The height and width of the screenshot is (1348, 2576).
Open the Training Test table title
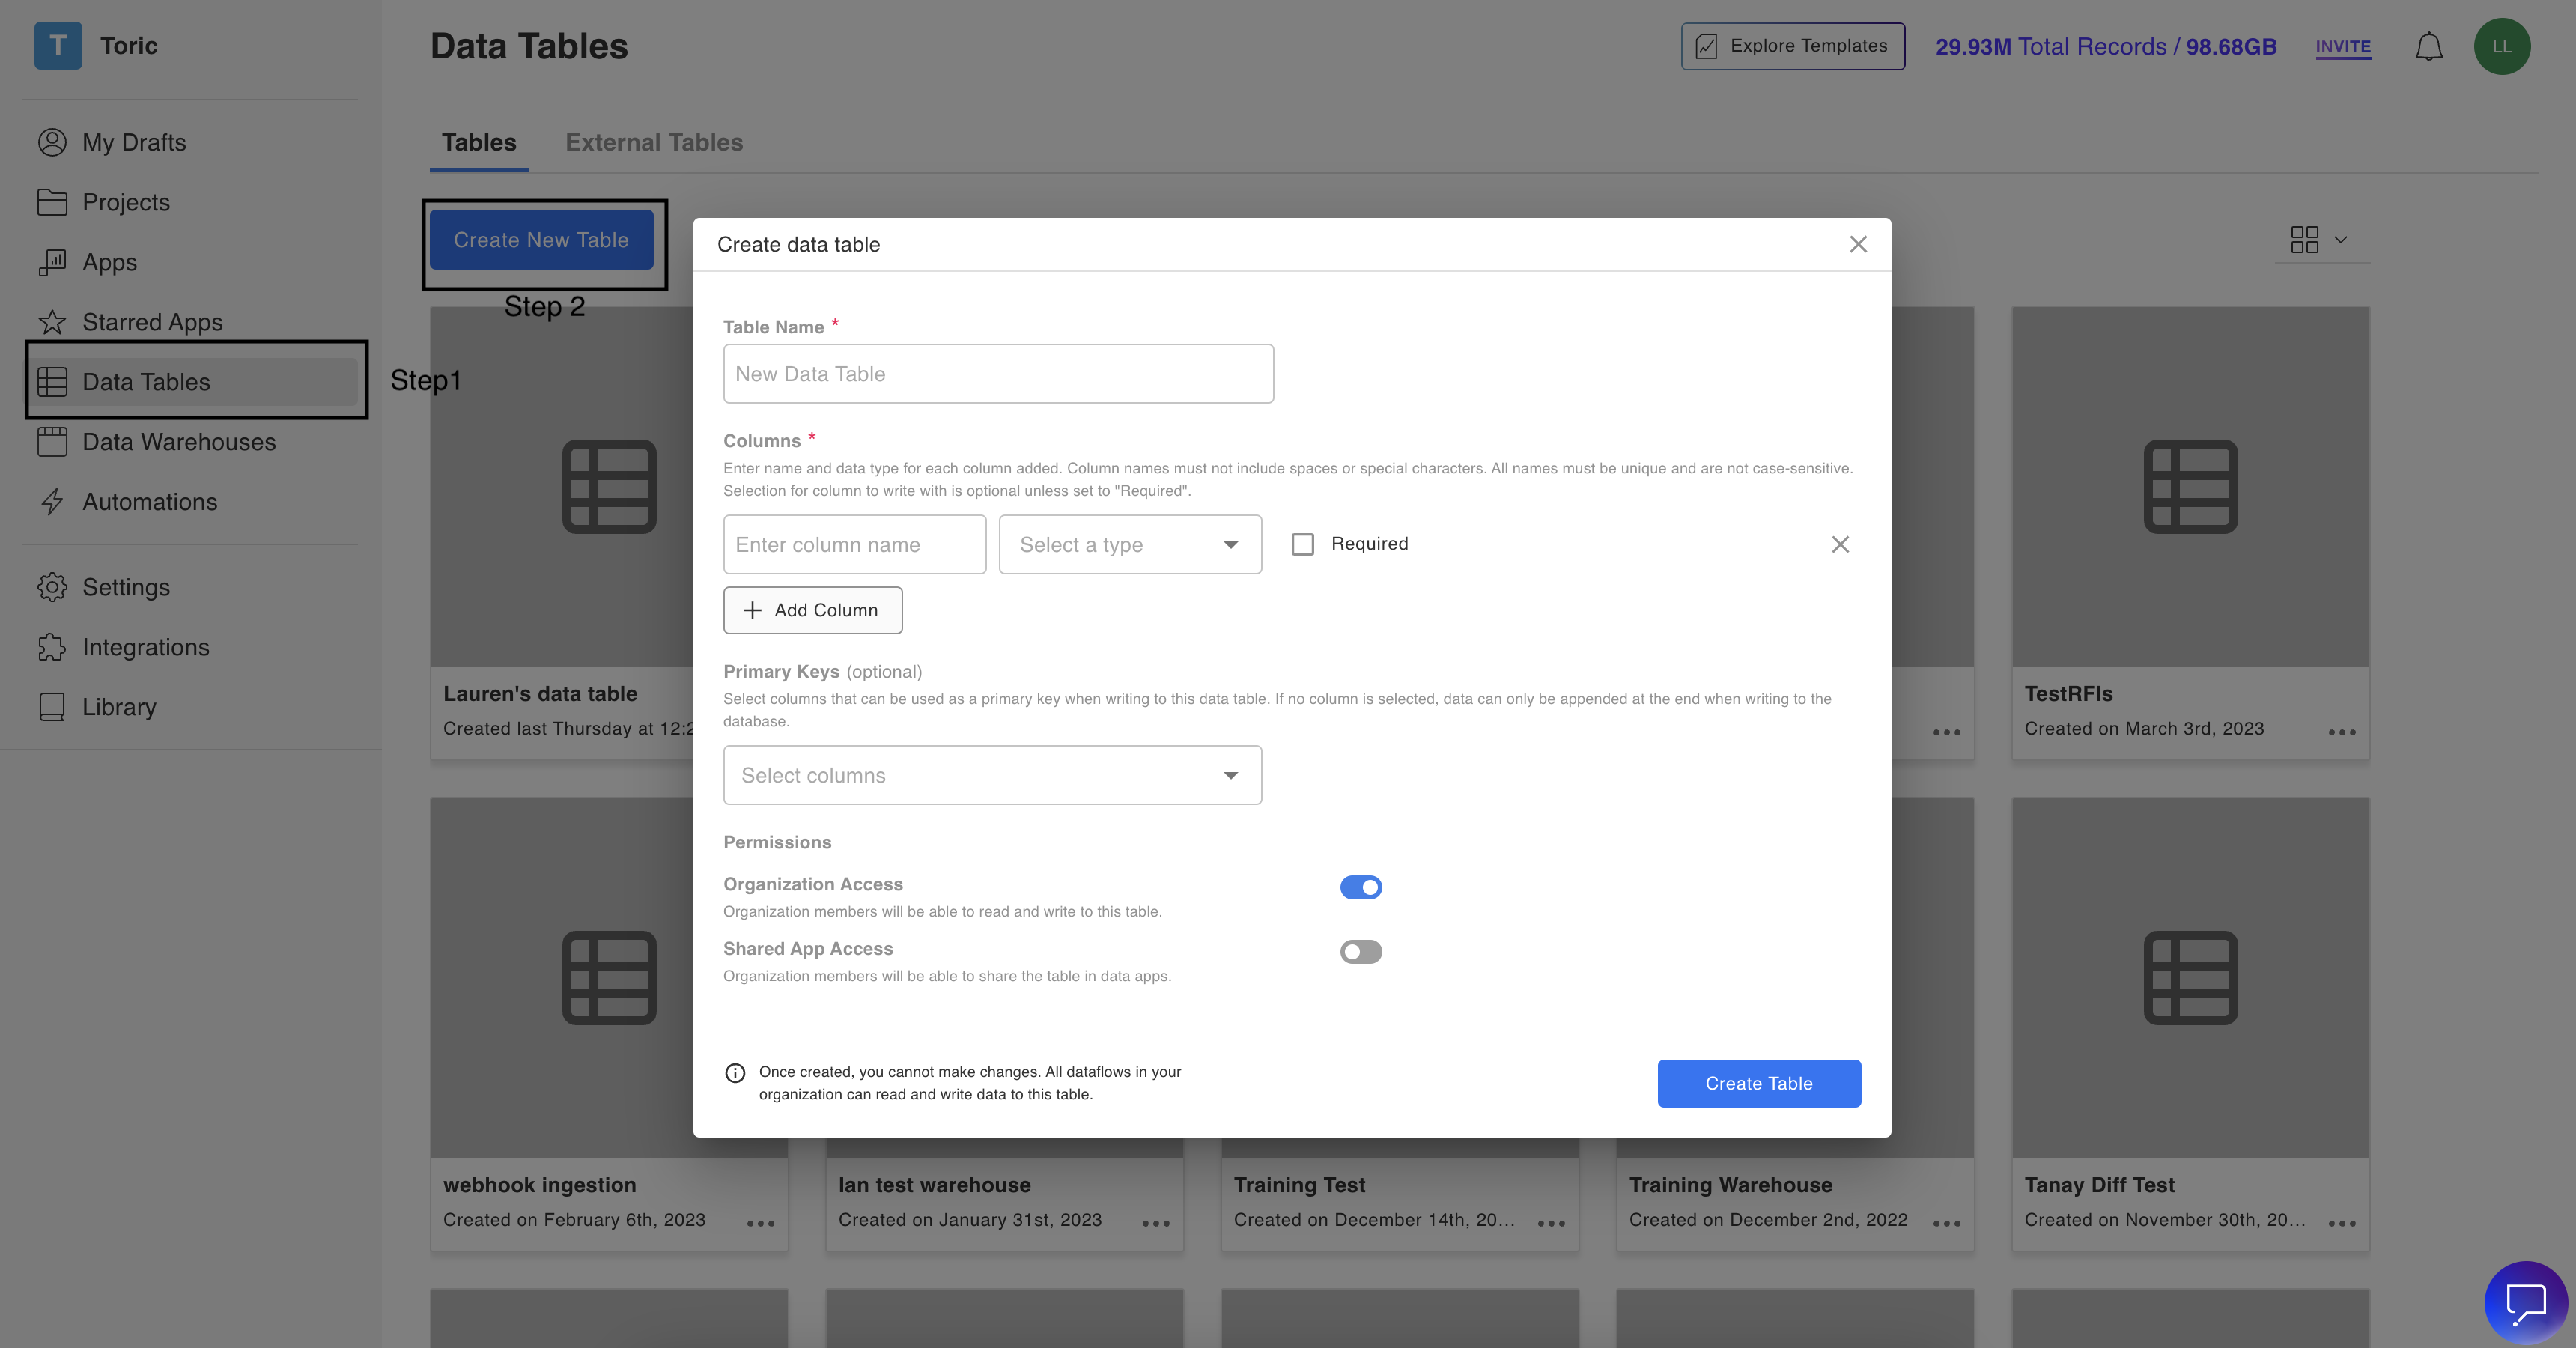point(1299,1185)
